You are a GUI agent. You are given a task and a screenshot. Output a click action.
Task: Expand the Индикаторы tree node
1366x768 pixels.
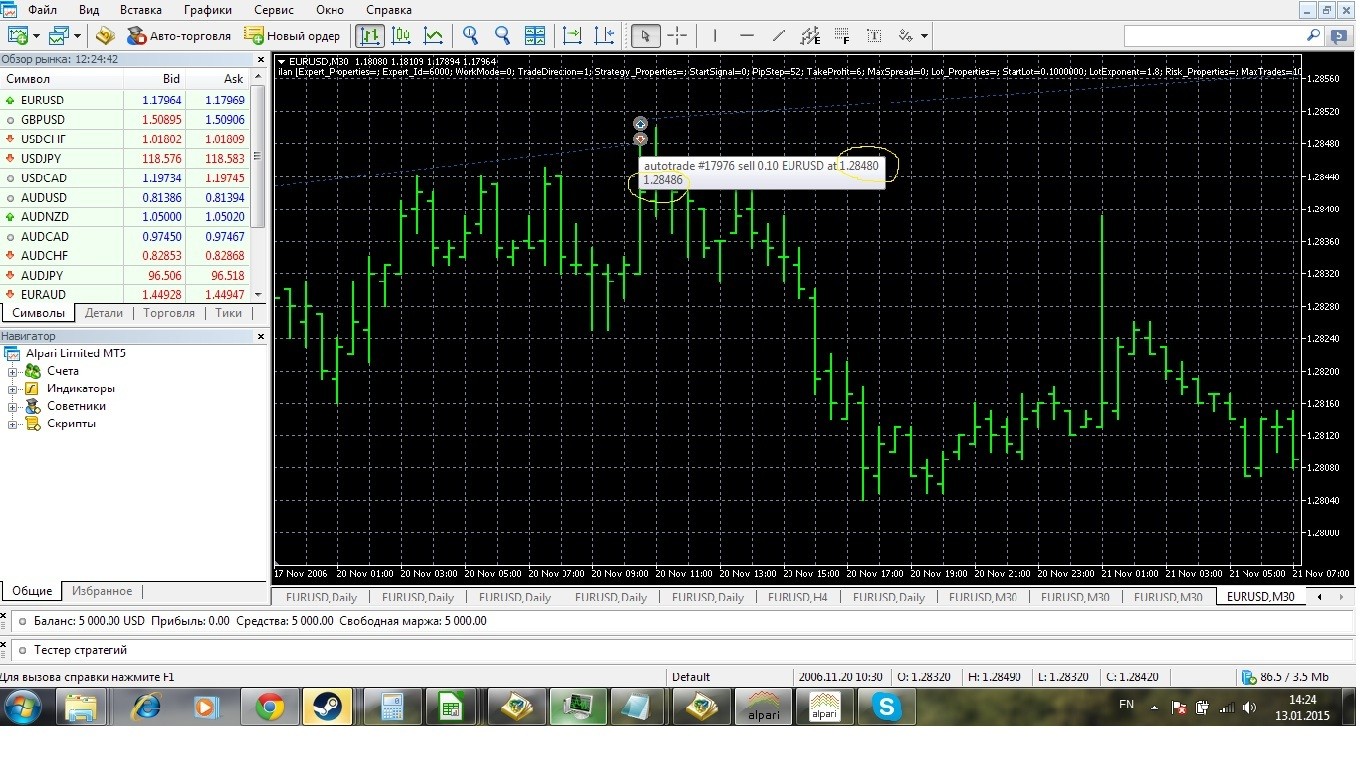(13, 389)
